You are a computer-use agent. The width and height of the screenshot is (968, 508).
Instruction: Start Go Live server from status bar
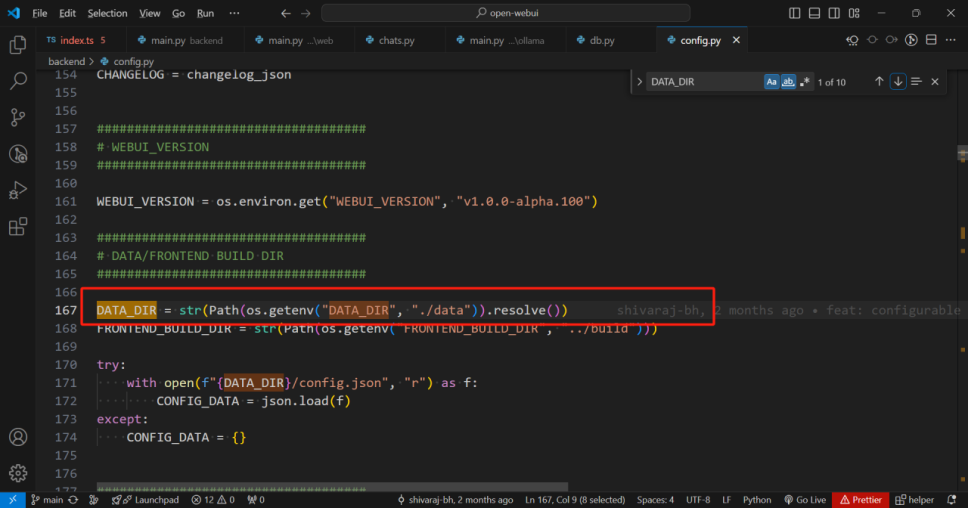point(805,500)
